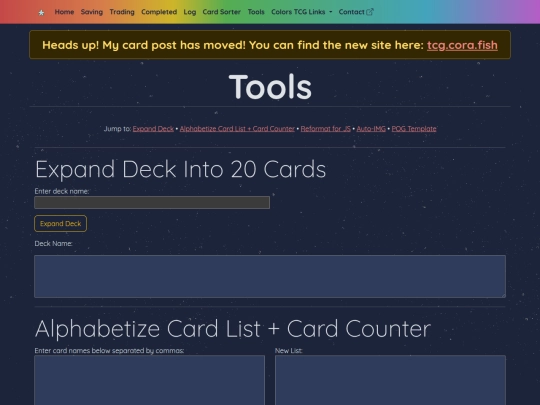Jump to Expand Deck section
Viewport: 540px width, 405px height.
click(153, 129)
